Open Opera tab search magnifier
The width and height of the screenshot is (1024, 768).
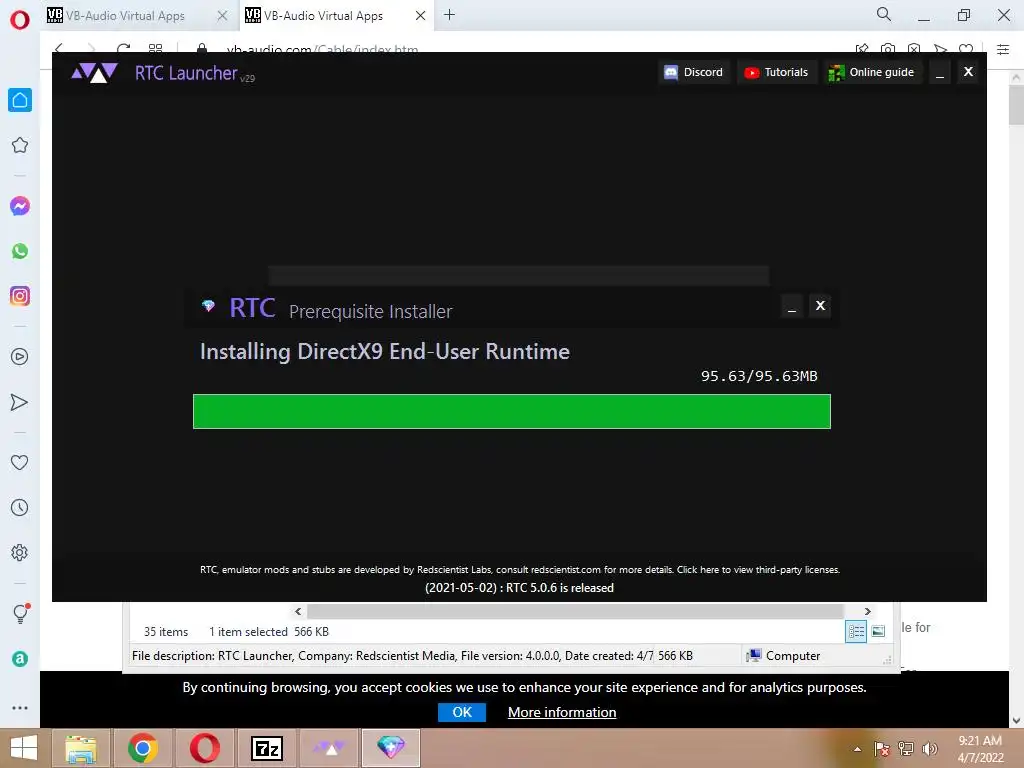click(884, 14)
